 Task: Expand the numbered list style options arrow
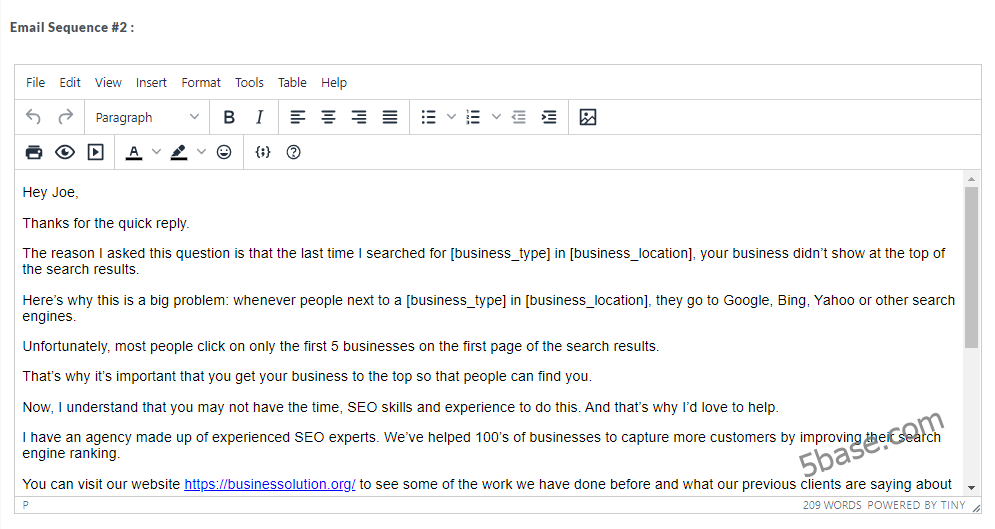(496, 117)
